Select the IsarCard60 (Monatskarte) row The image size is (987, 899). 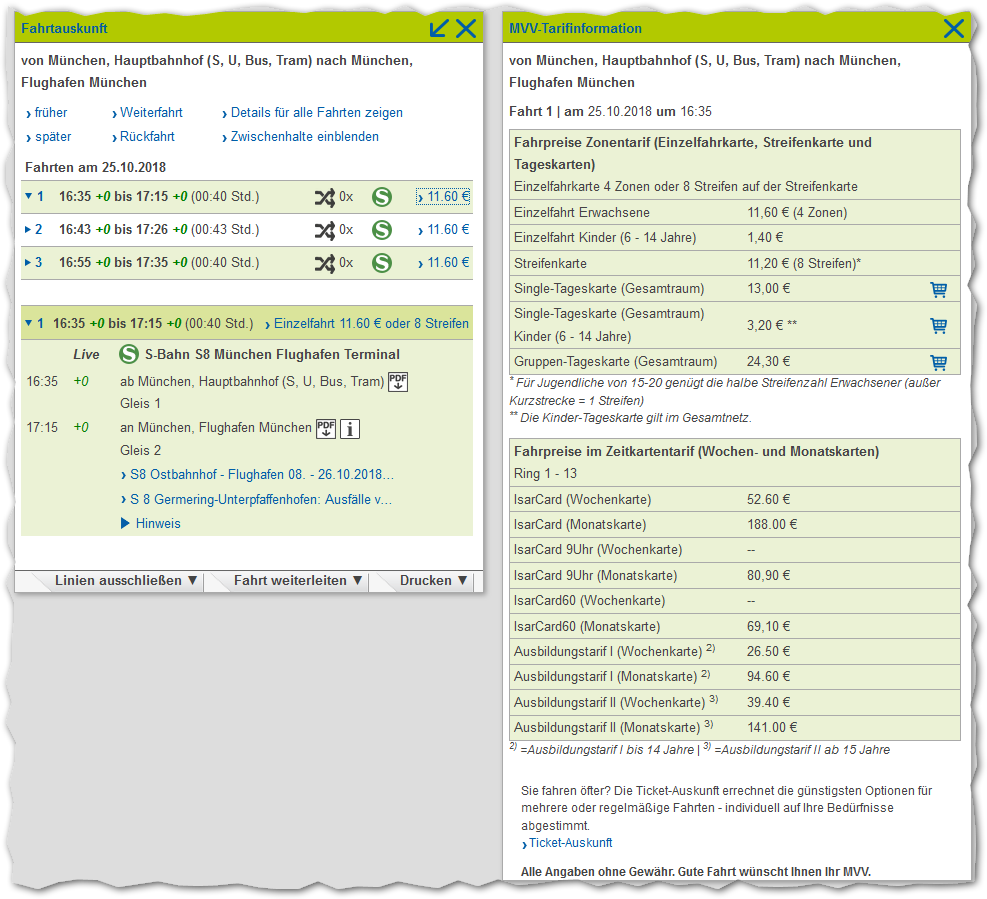tap(735, 626)
